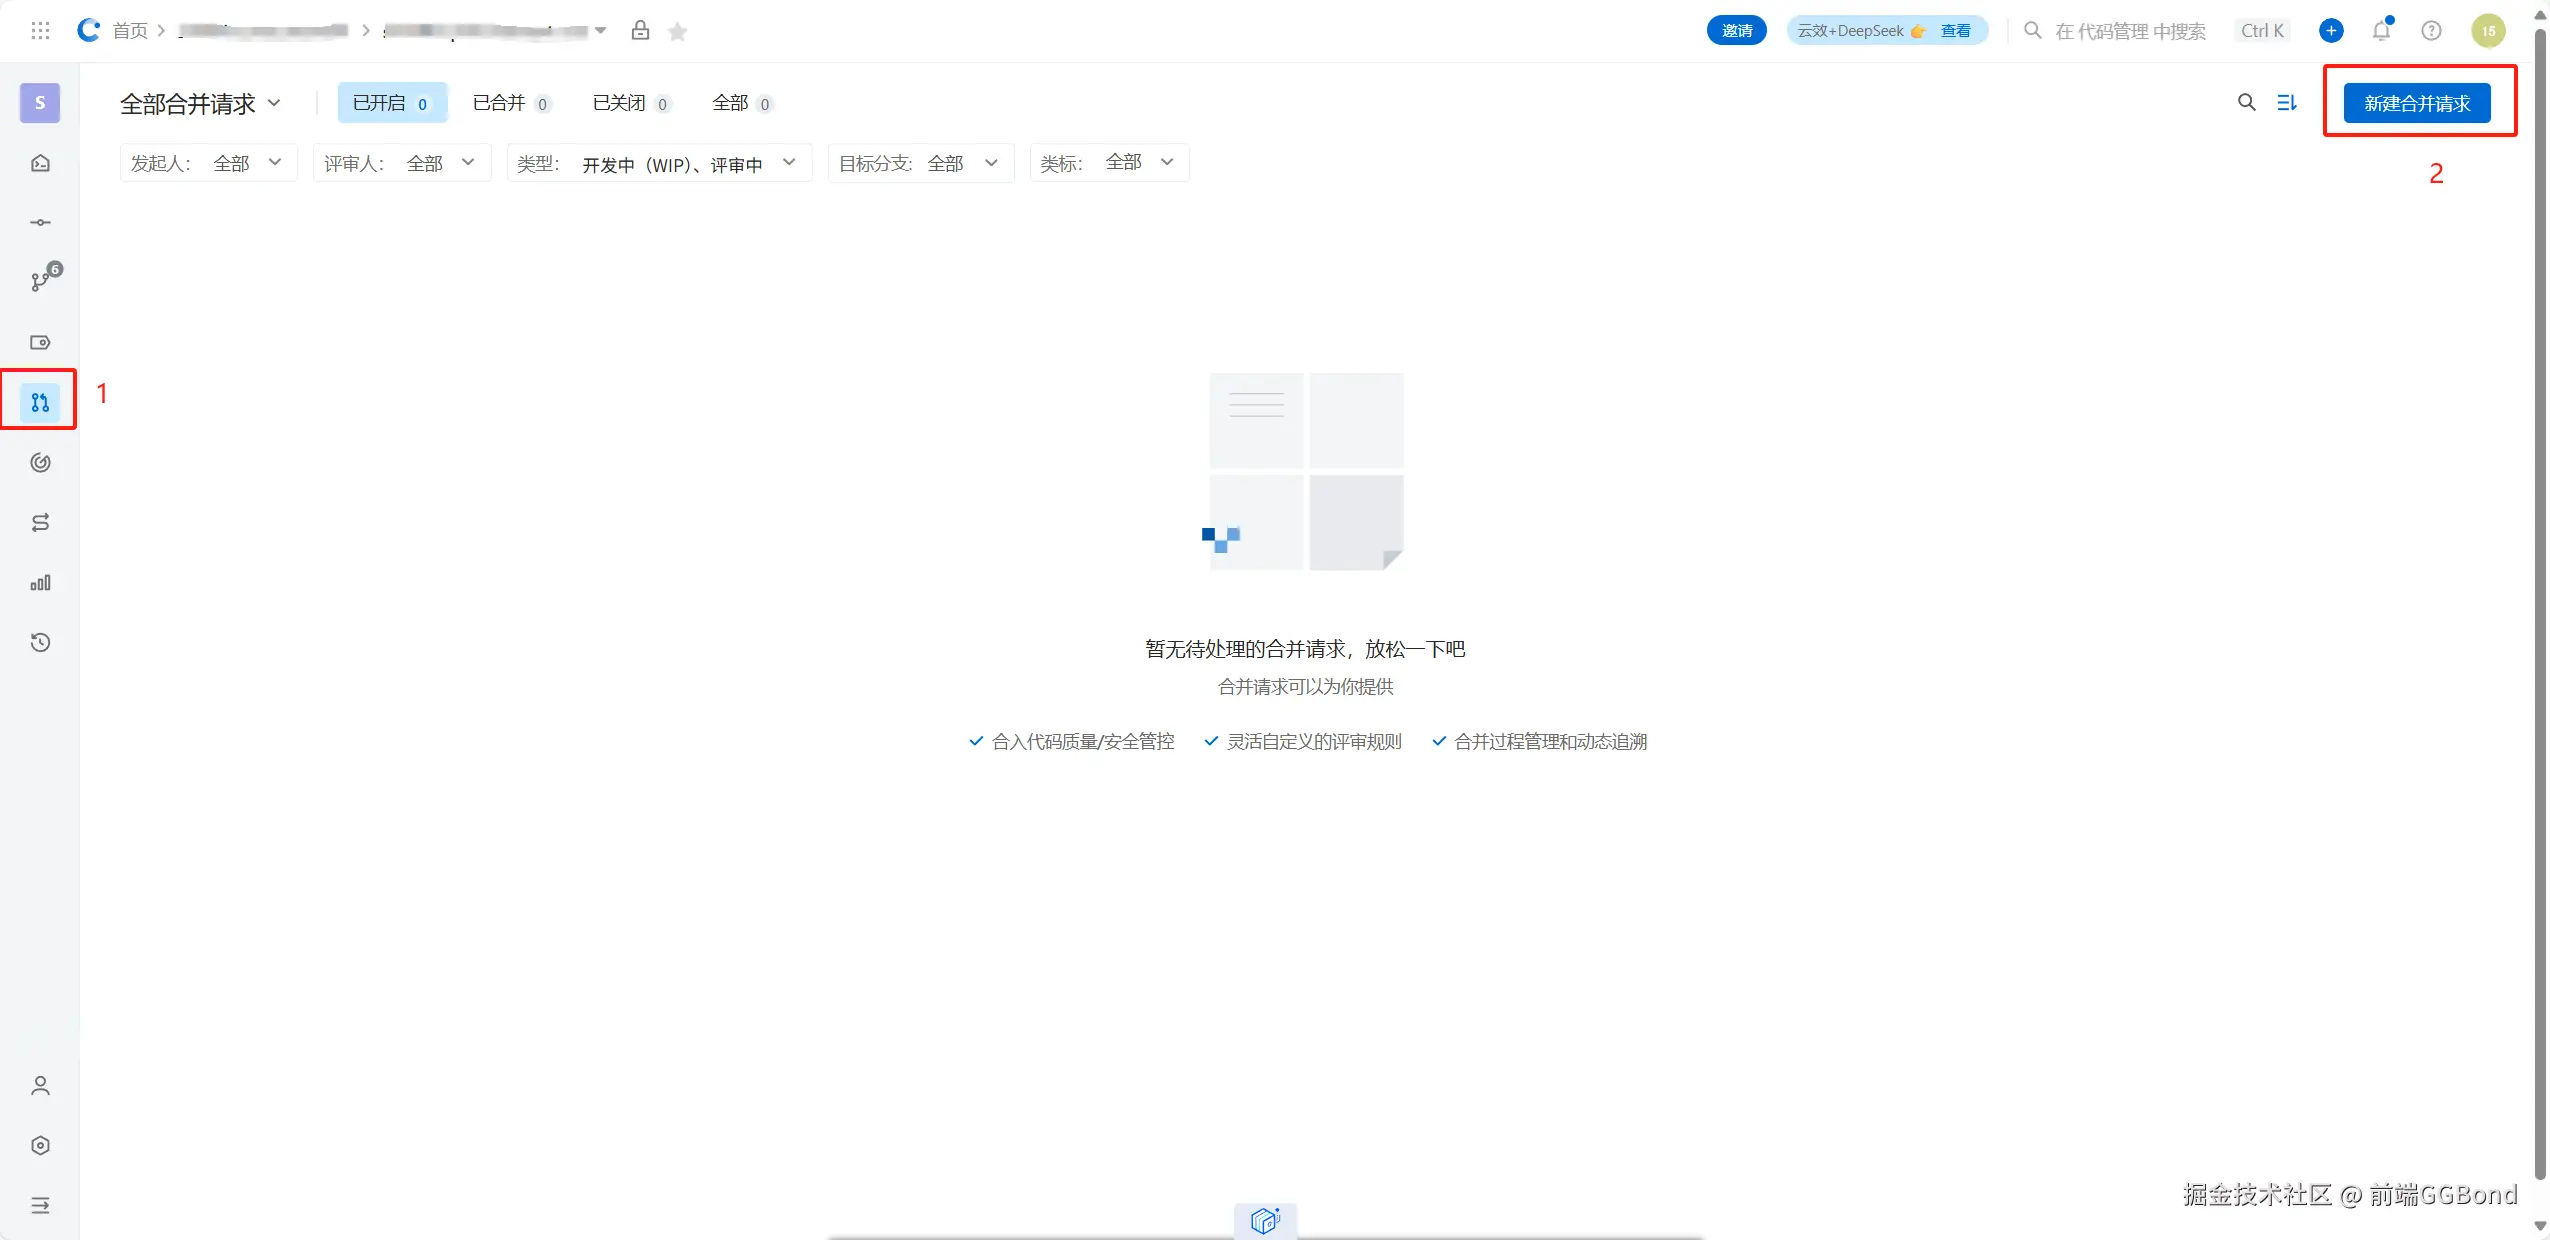
Task: Open the merge requests sidebar icon
Action: coord(40,402)
